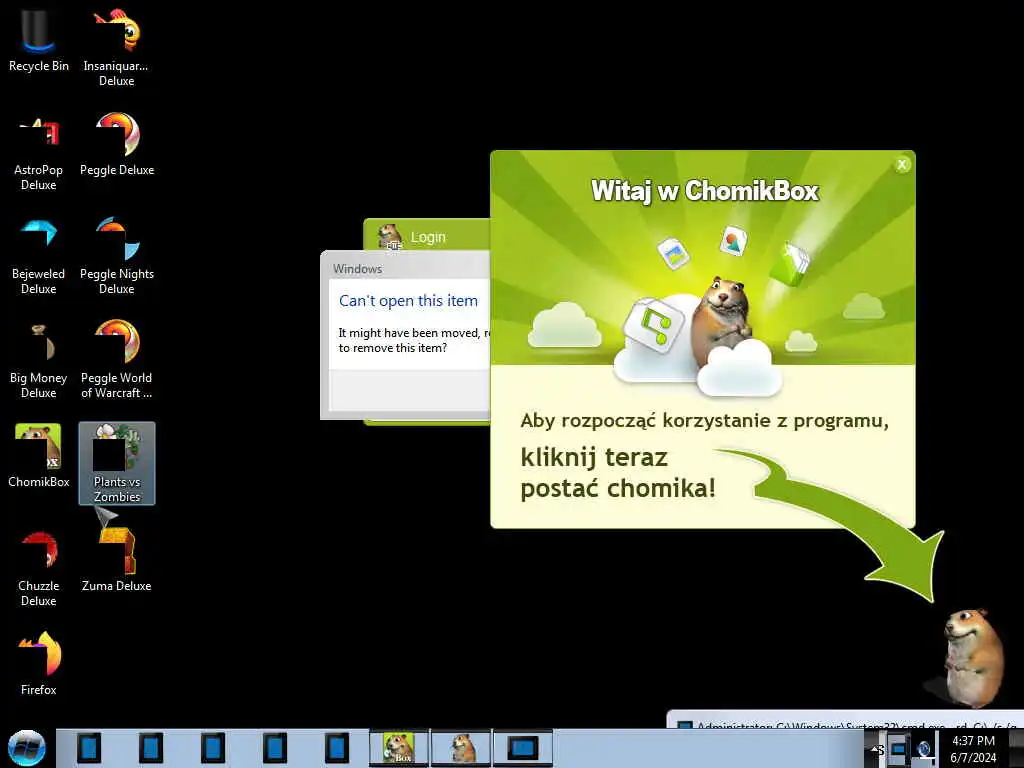This screenshot has height=768, width=1024.
Task: Switch to ChomikBox taskbar button labeled Box
Action: (399, 748)
